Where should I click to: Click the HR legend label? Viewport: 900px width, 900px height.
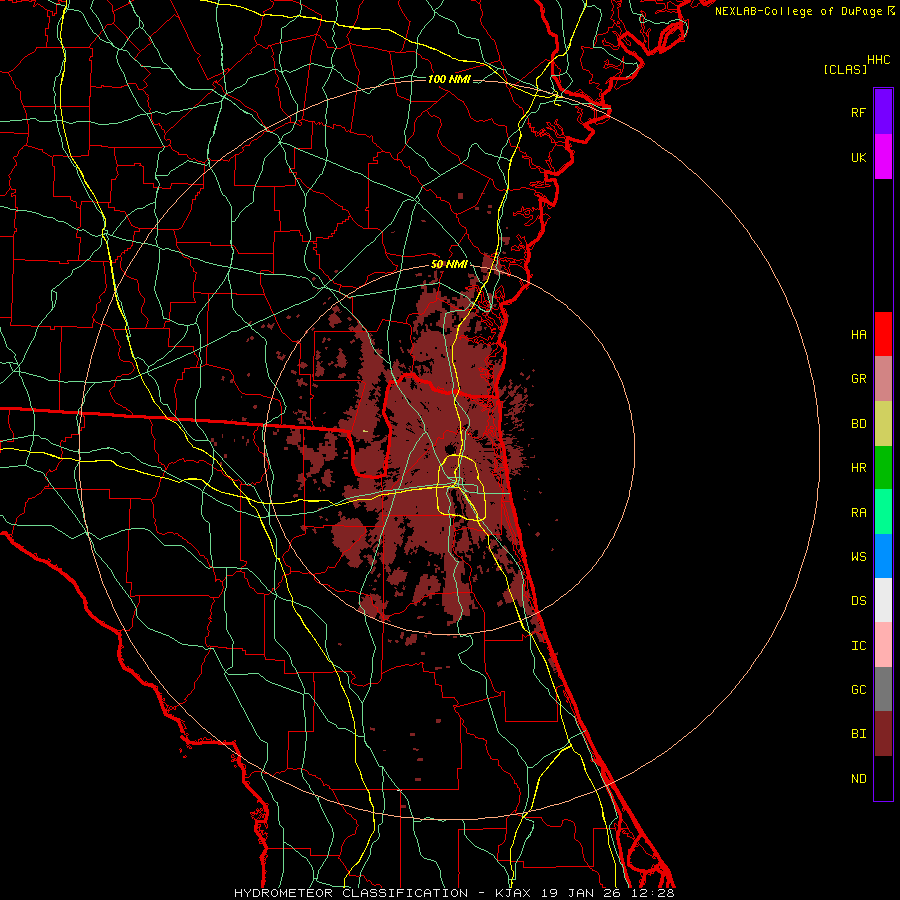[858, 468]
